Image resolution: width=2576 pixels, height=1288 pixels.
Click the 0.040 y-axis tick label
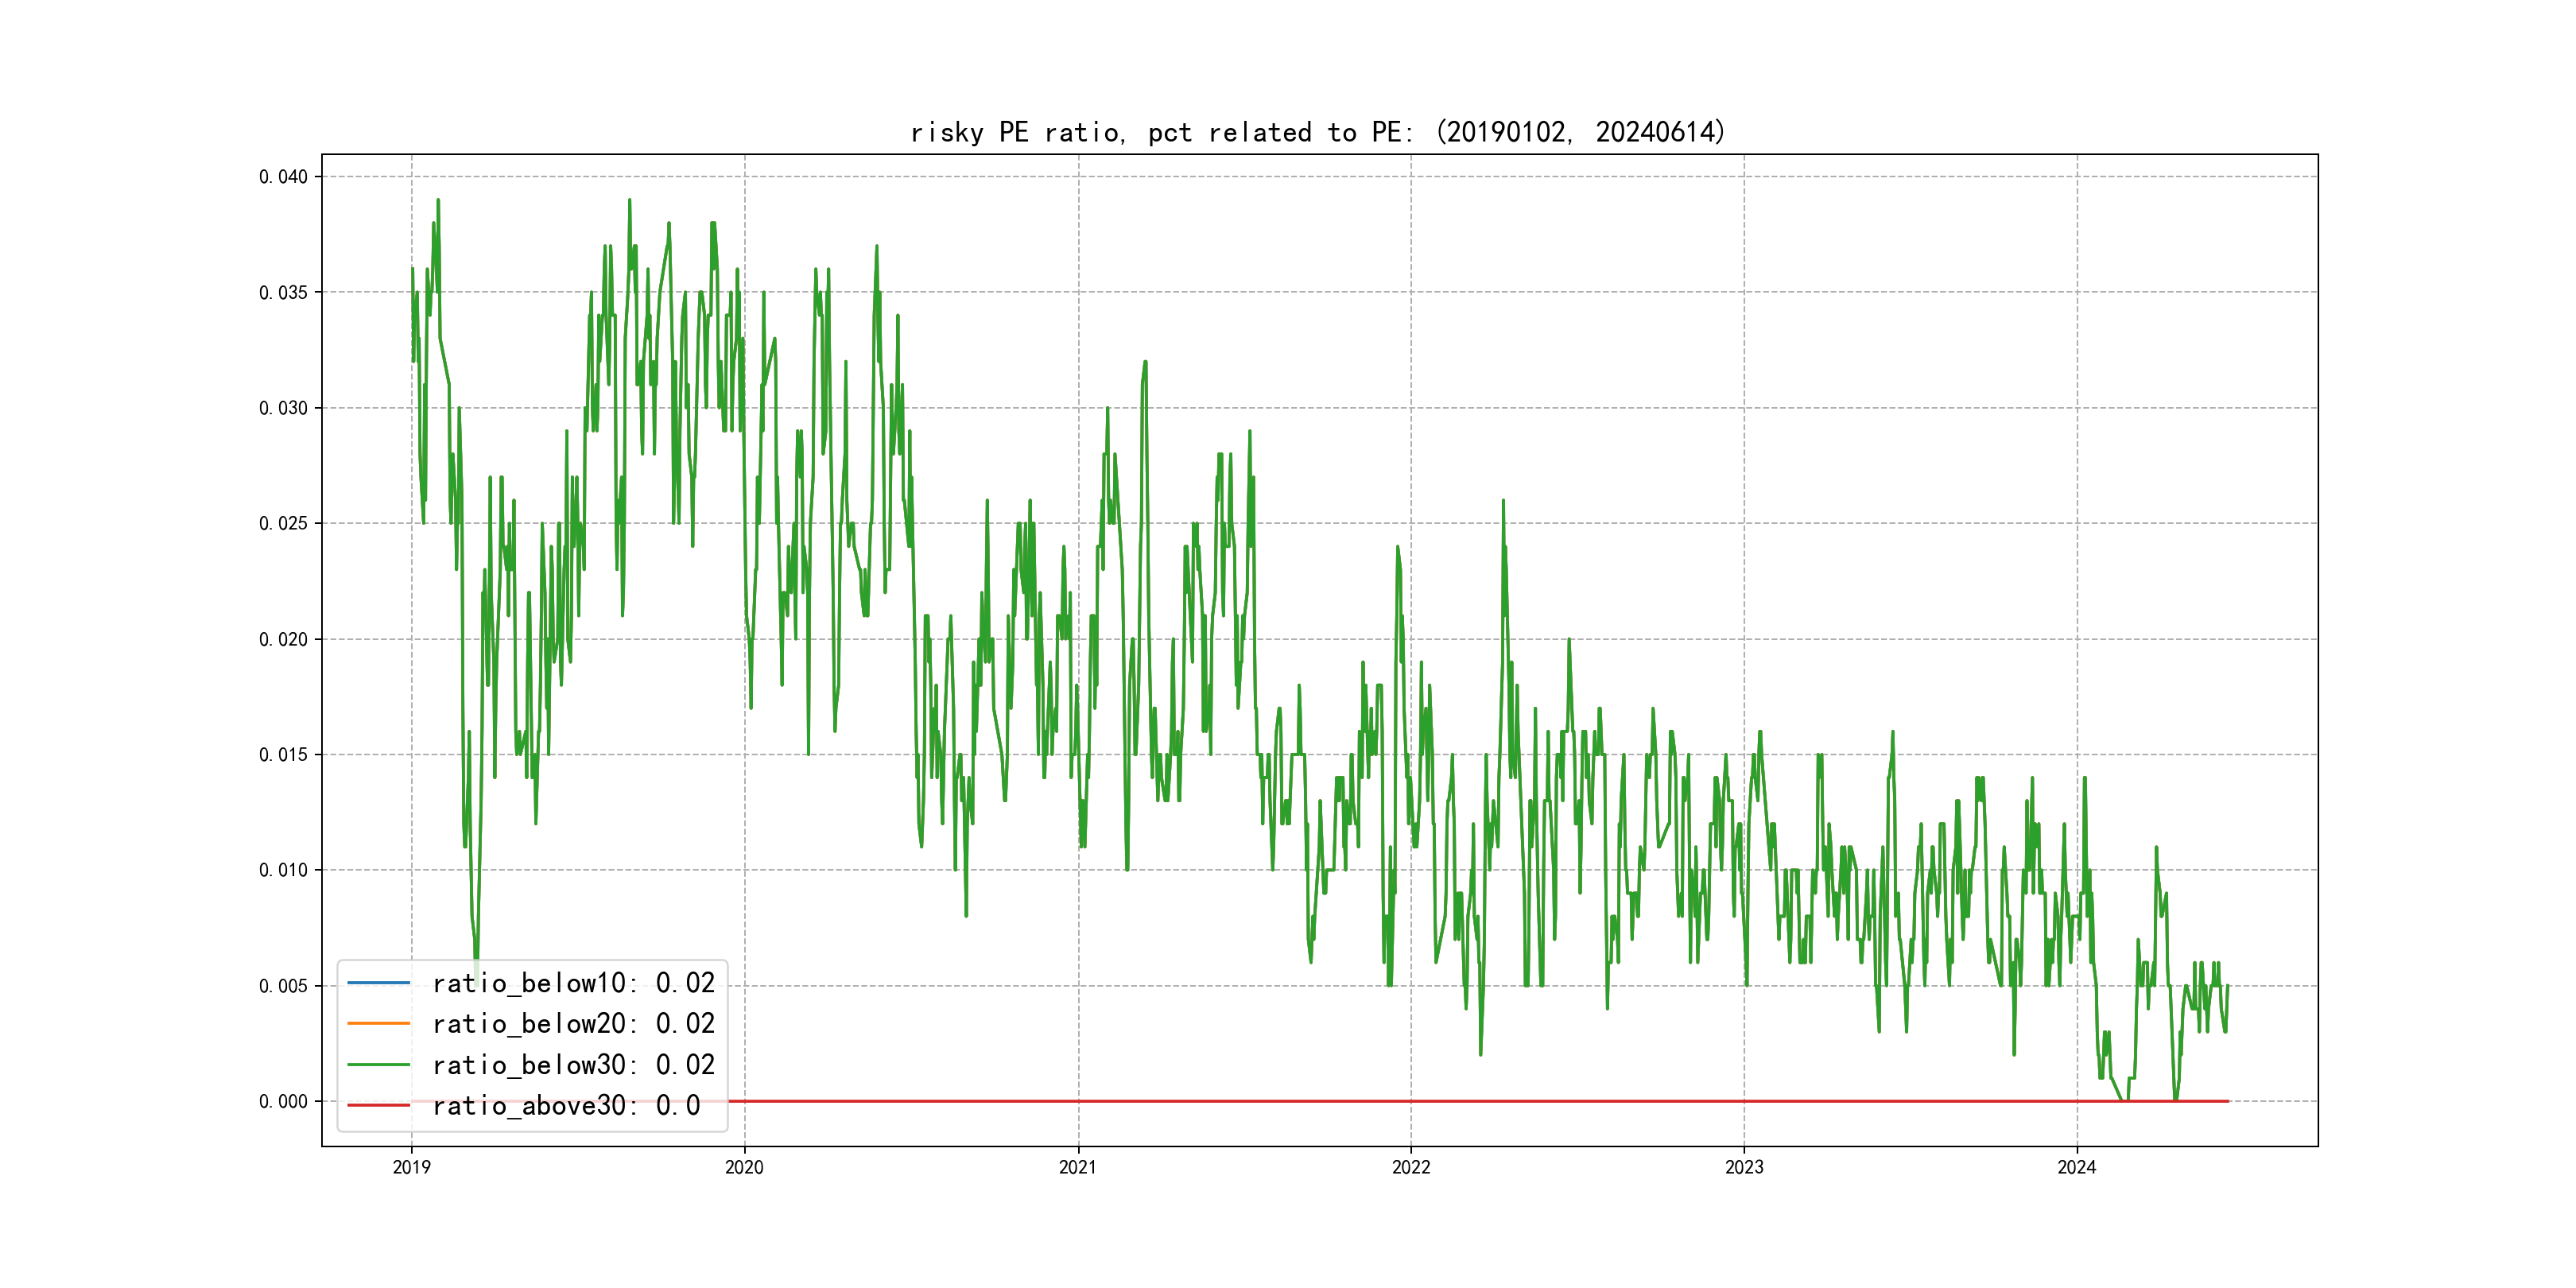(x=283, y=177)
